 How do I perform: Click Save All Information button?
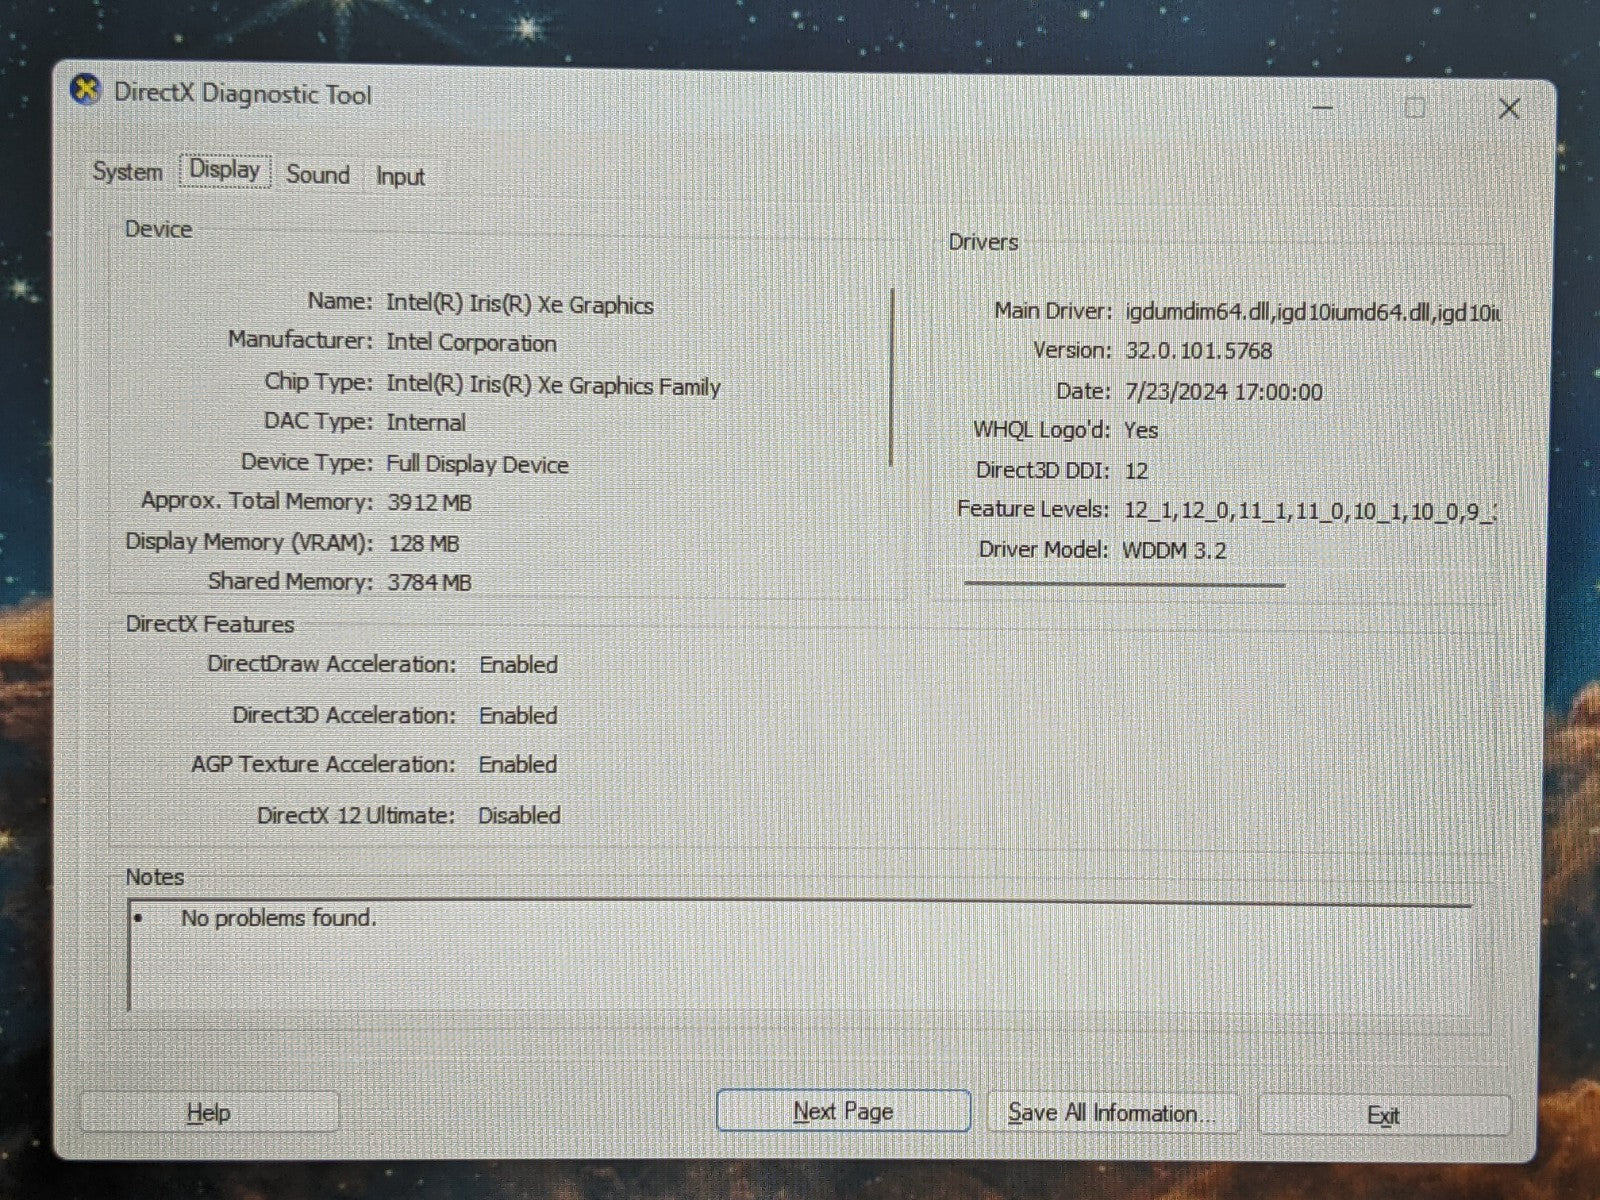[x=1111, y=1113]
